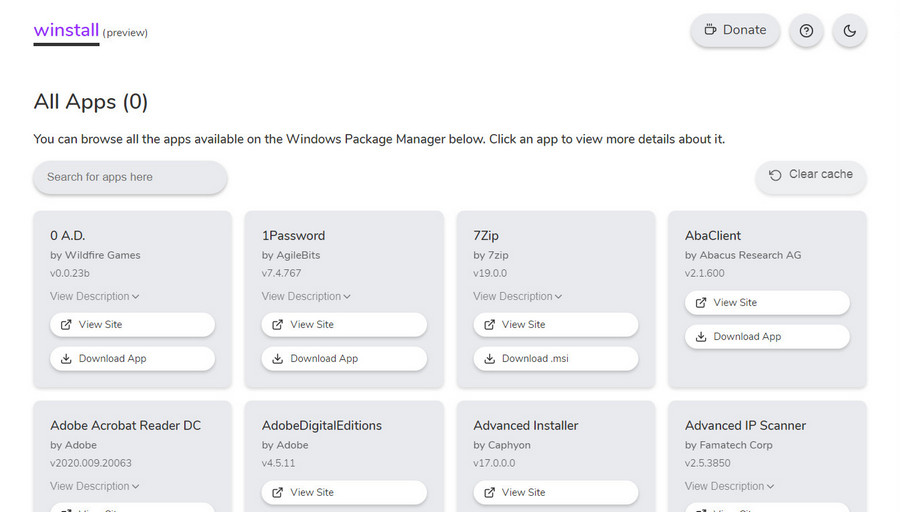The width and height of the screenshot is (900, 512).
Task: Click Download .msi for 7Zip
Action: (x=556, y=359)
